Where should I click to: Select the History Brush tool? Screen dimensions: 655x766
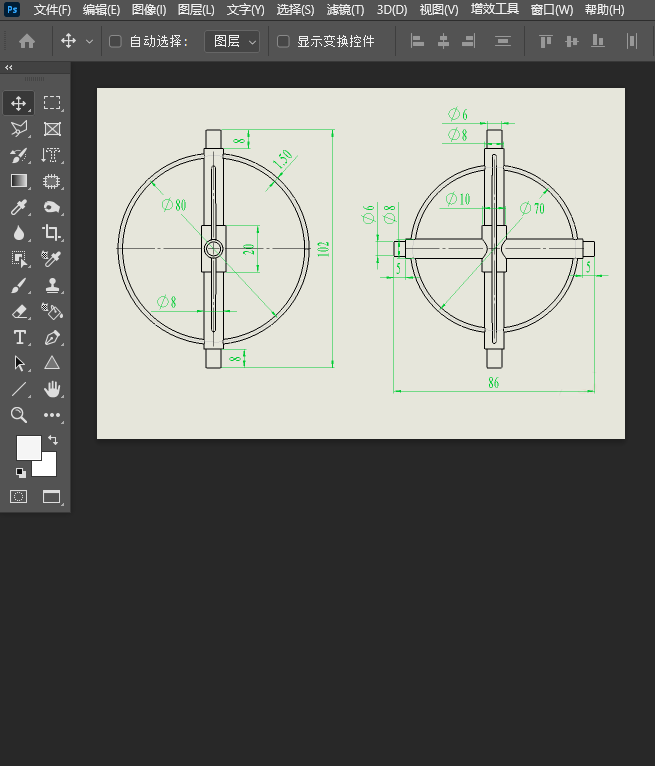click(19, 155)
